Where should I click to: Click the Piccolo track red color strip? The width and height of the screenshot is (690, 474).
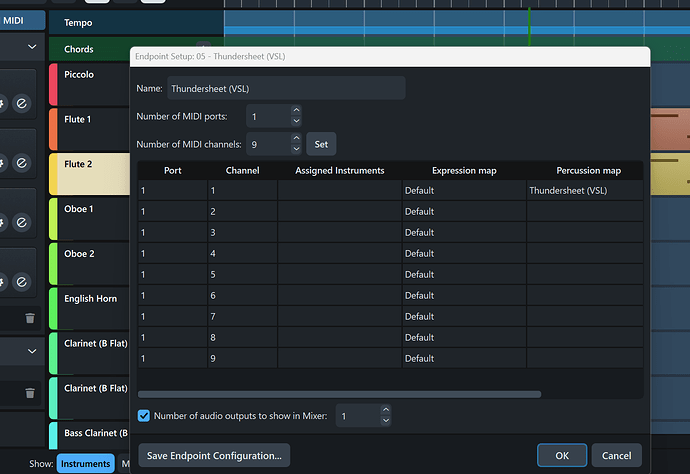53,85
